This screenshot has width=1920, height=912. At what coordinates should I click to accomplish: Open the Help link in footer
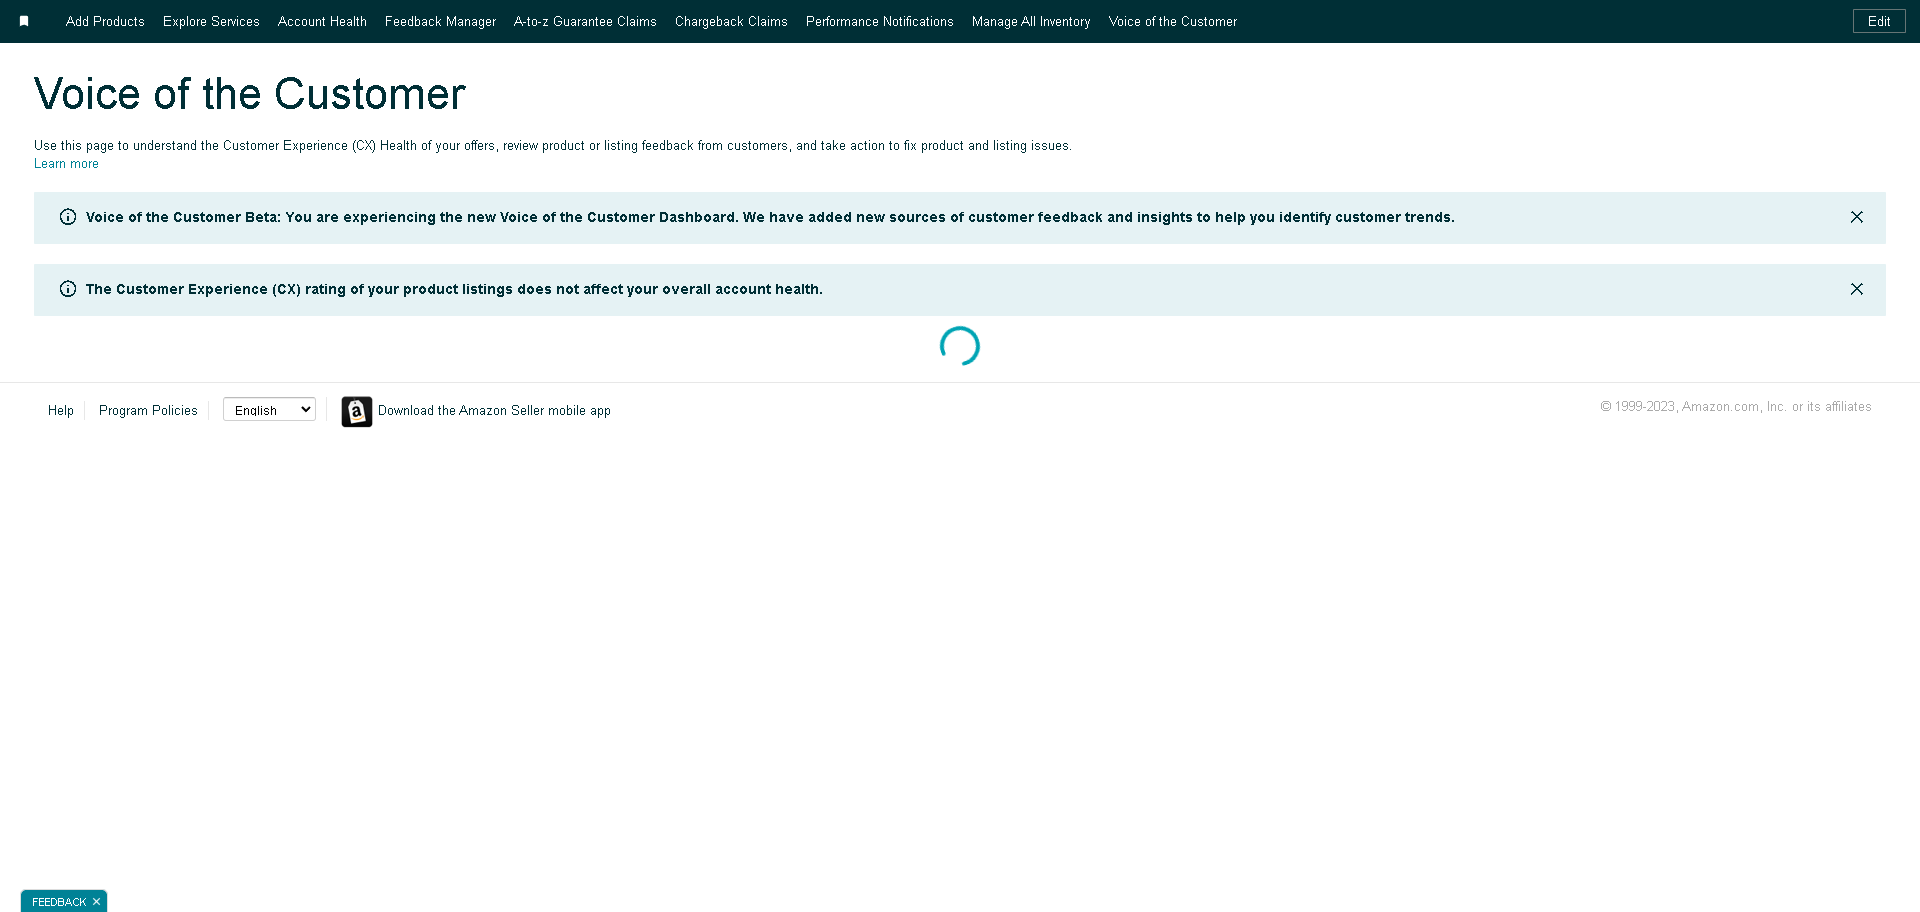tap(61, 410)
